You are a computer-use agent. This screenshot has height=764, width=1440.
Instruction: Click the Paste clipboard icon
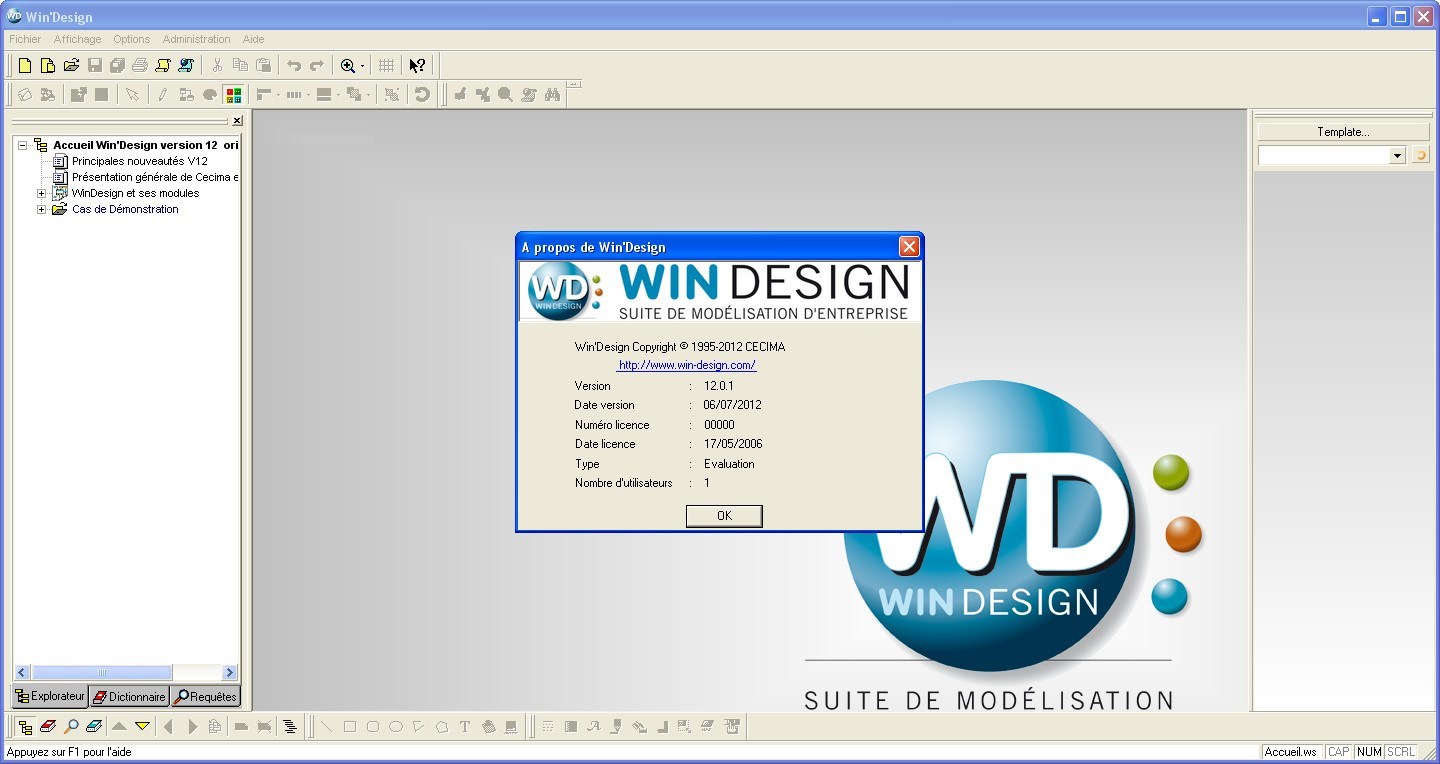click(263, 66)
